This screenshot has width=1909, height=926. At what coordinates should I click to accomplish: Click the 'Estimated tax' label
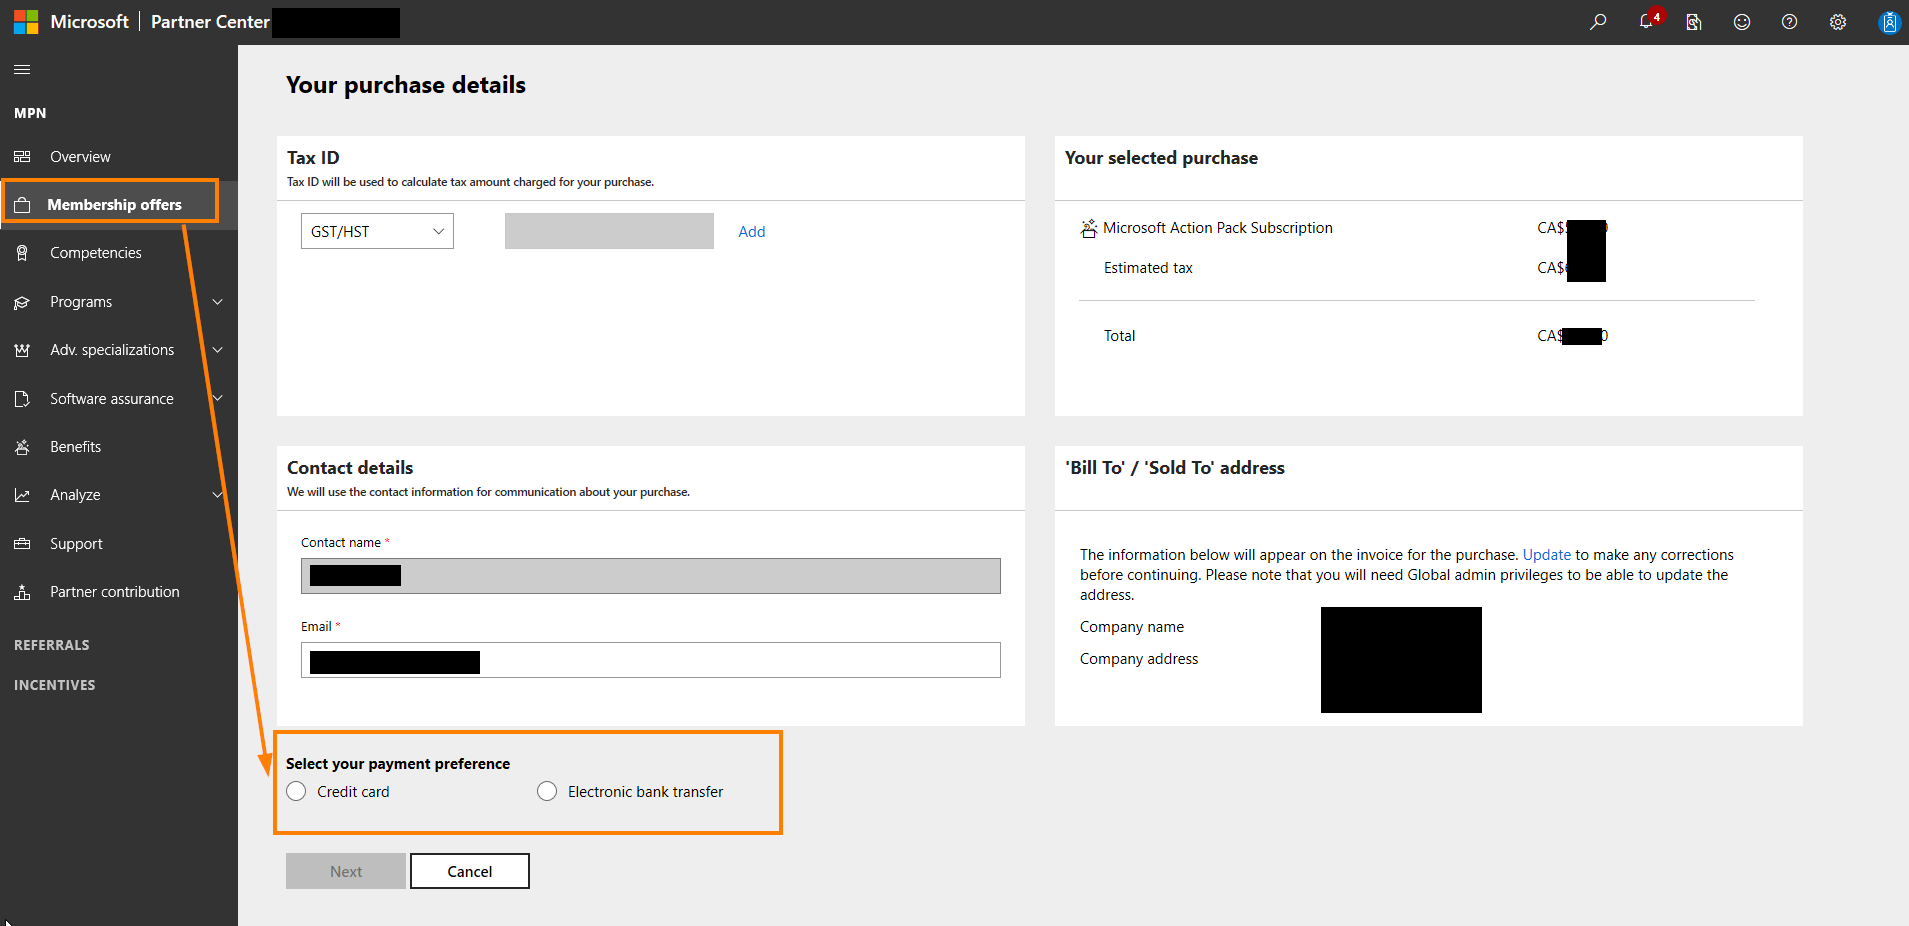[1148, 268]
